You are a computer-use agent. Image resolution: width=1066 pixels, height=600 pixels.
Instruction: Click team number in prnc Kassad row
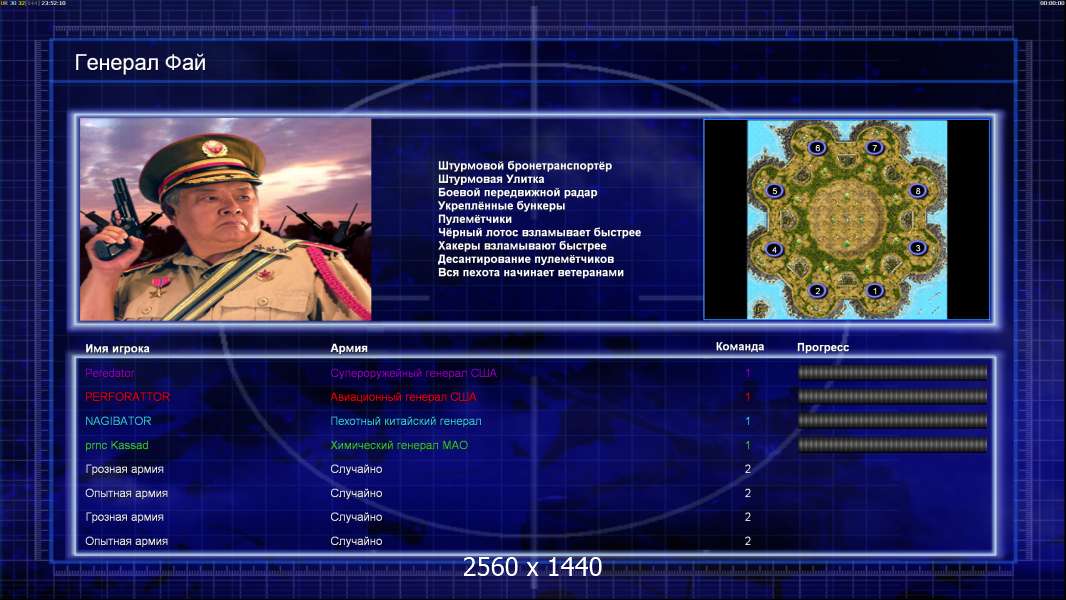(x=747, y=446)
